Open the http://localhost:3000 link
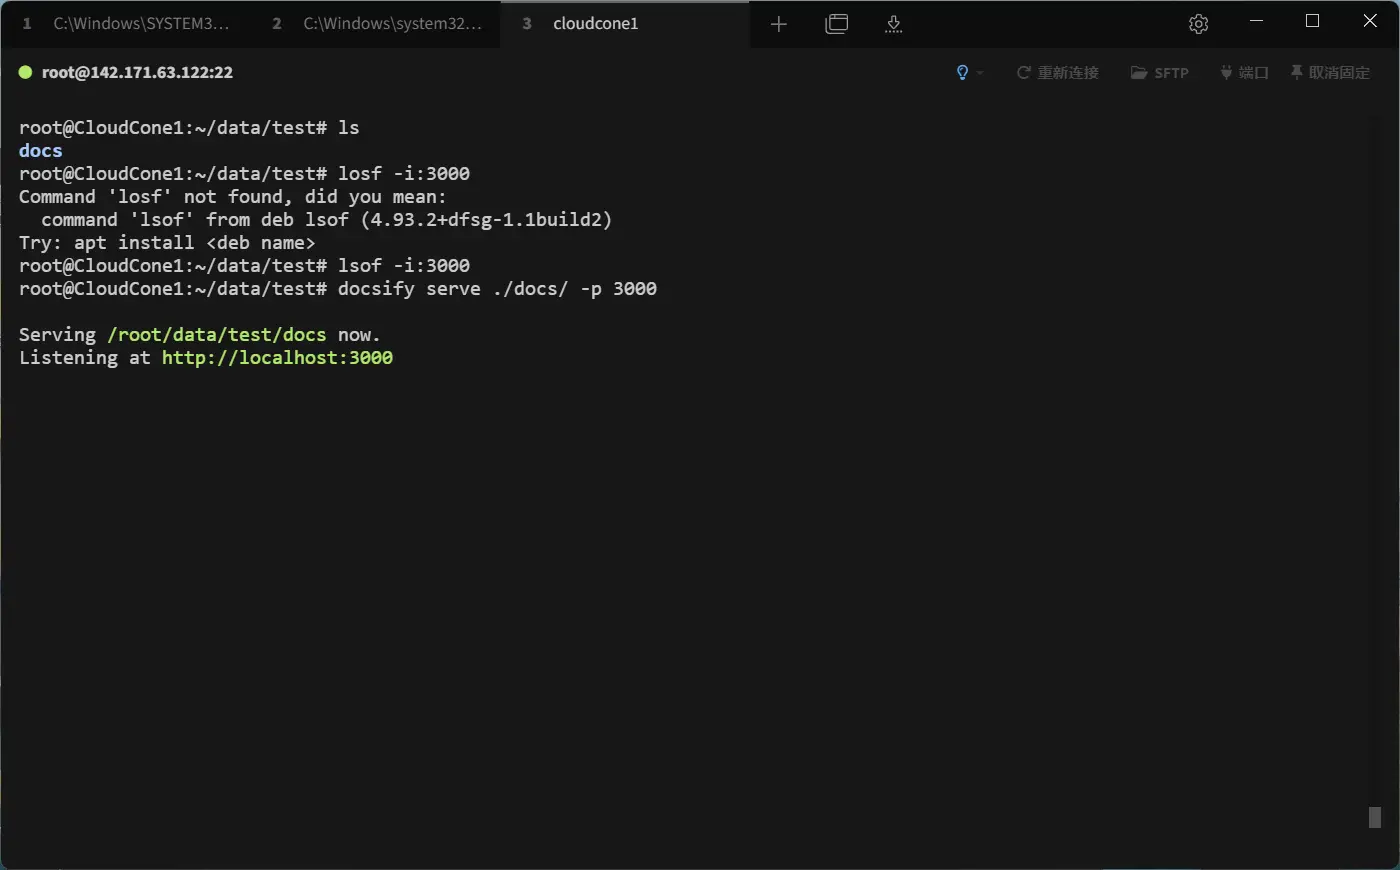1400x870 pixels. click(x=277, y=357)
